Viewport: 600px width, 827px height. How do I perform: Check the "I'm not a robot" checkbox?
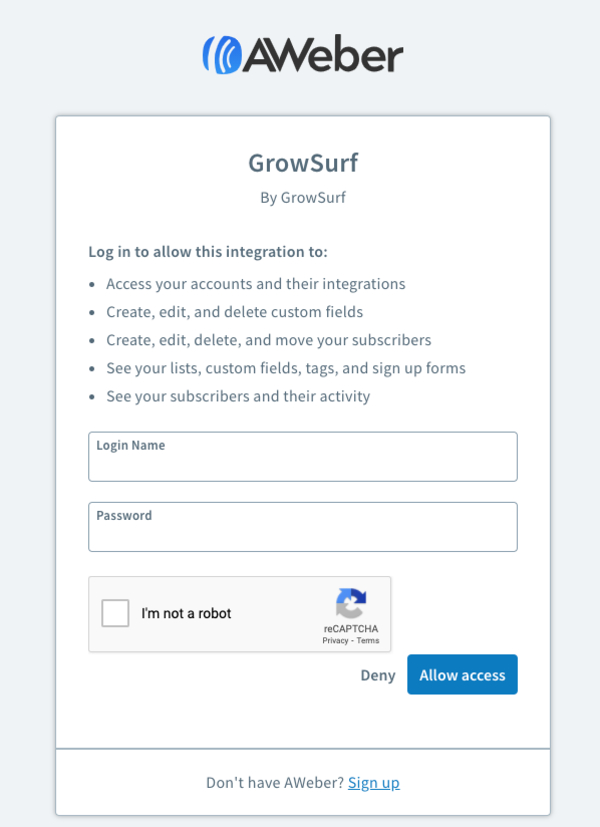tap(116, 613)
